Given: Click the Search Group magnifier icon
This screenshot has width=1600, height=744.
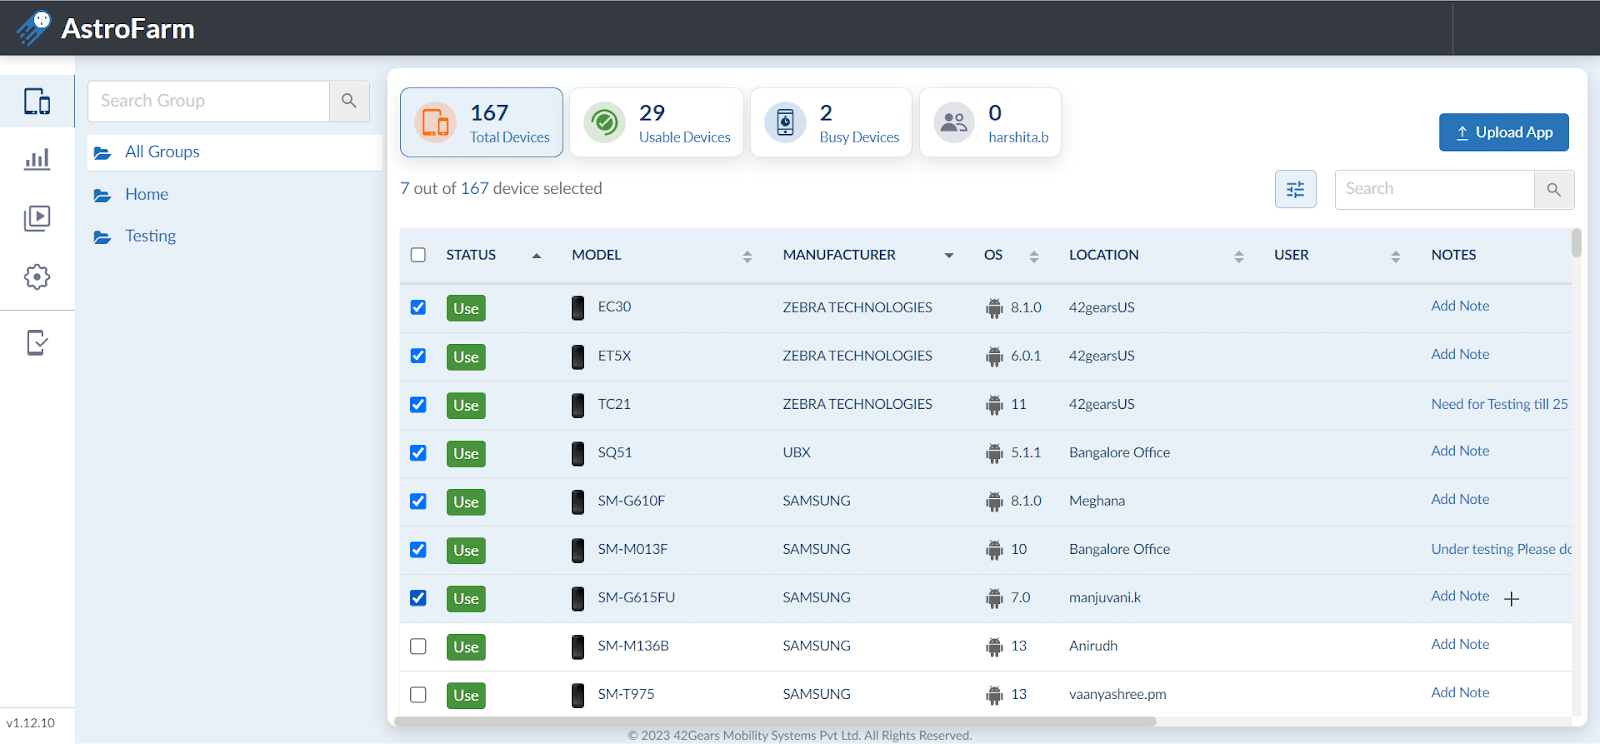Looking at the screenshot, I should 349,101.
